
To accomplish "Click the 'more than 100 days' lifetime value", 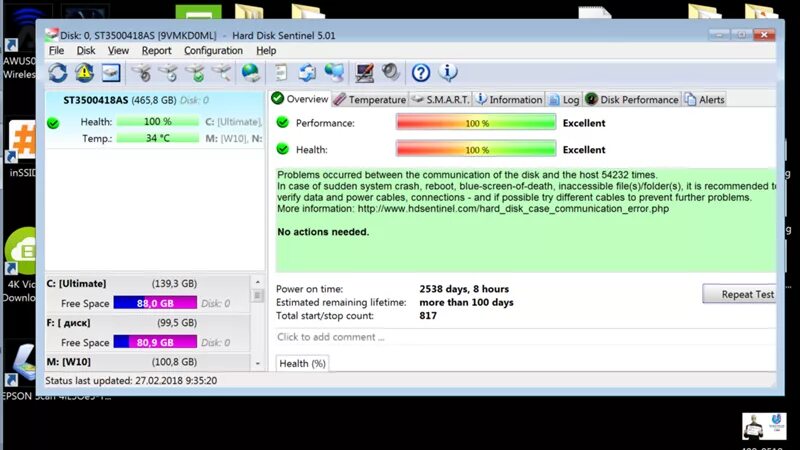I will click(466, 302).
